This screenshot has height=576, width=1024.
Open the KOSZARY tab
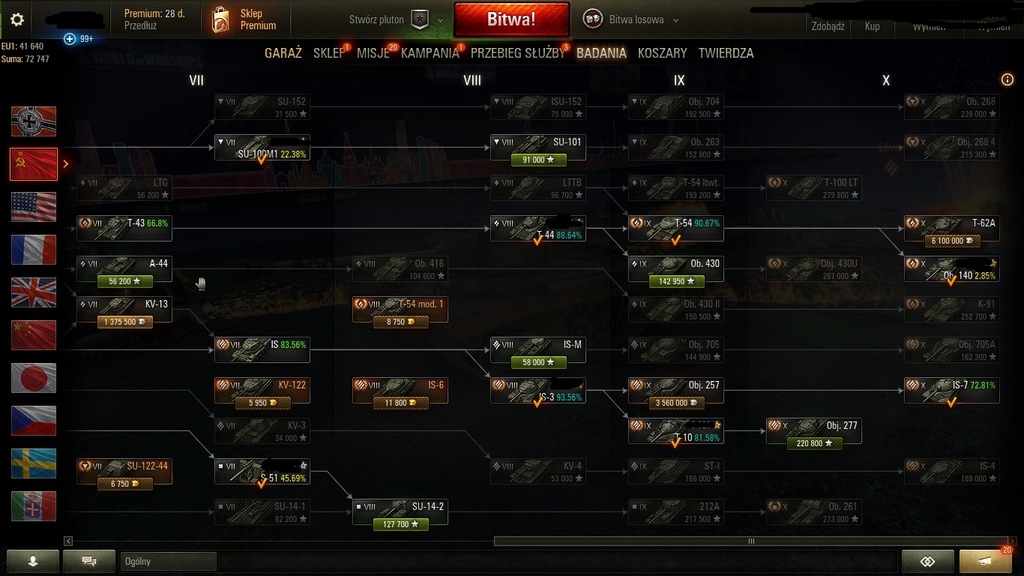662,53
